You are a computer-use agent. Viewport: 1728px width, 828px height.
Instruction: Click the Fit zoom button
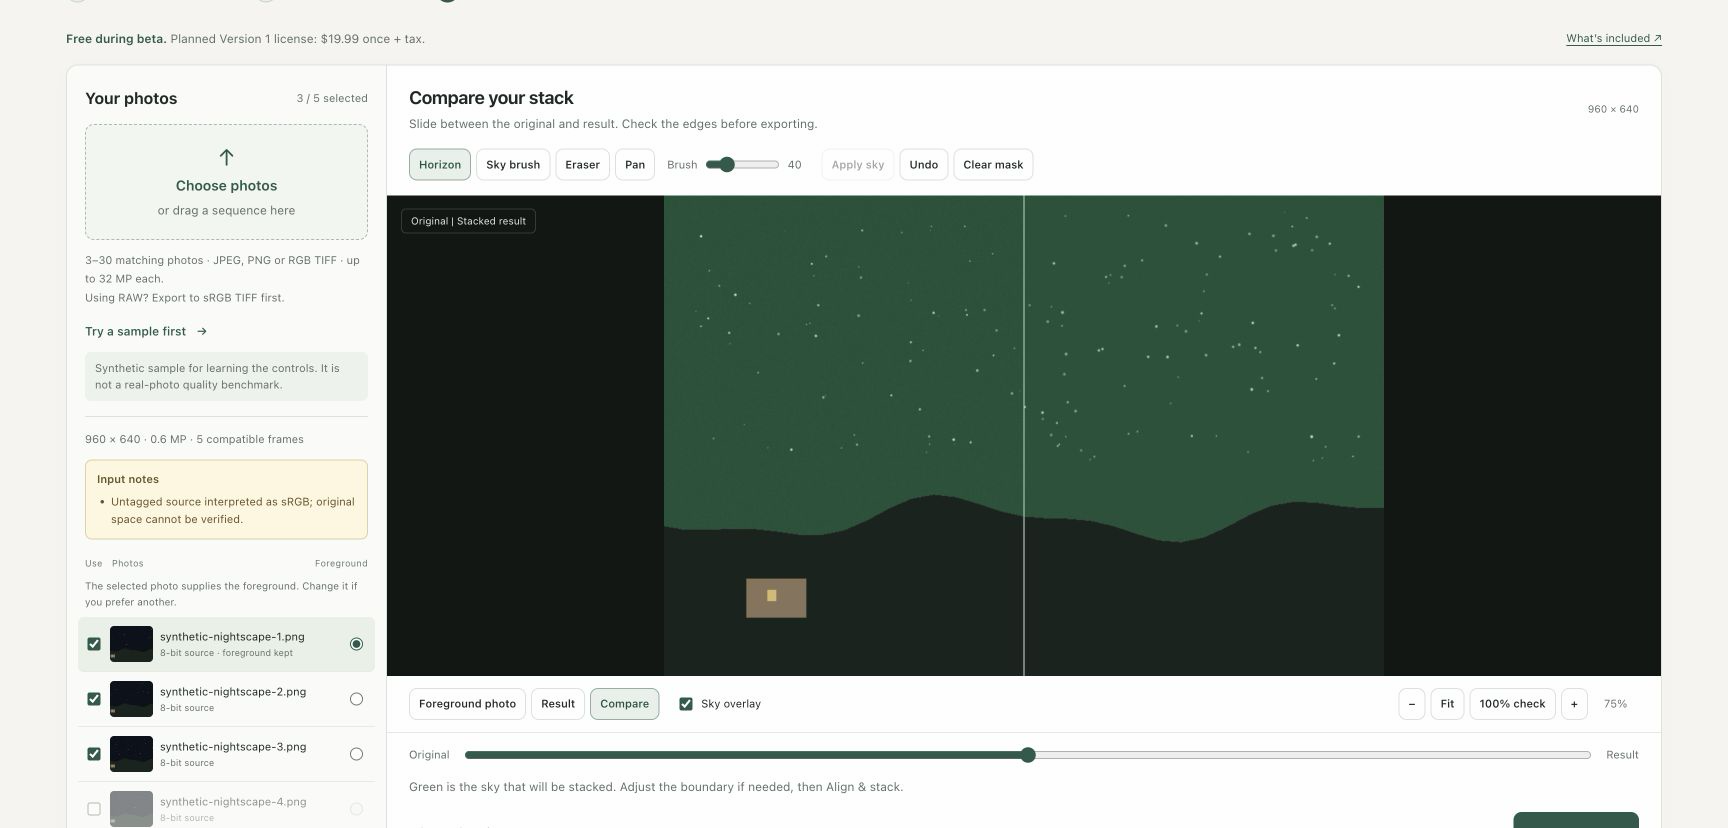pos(1447,704)
